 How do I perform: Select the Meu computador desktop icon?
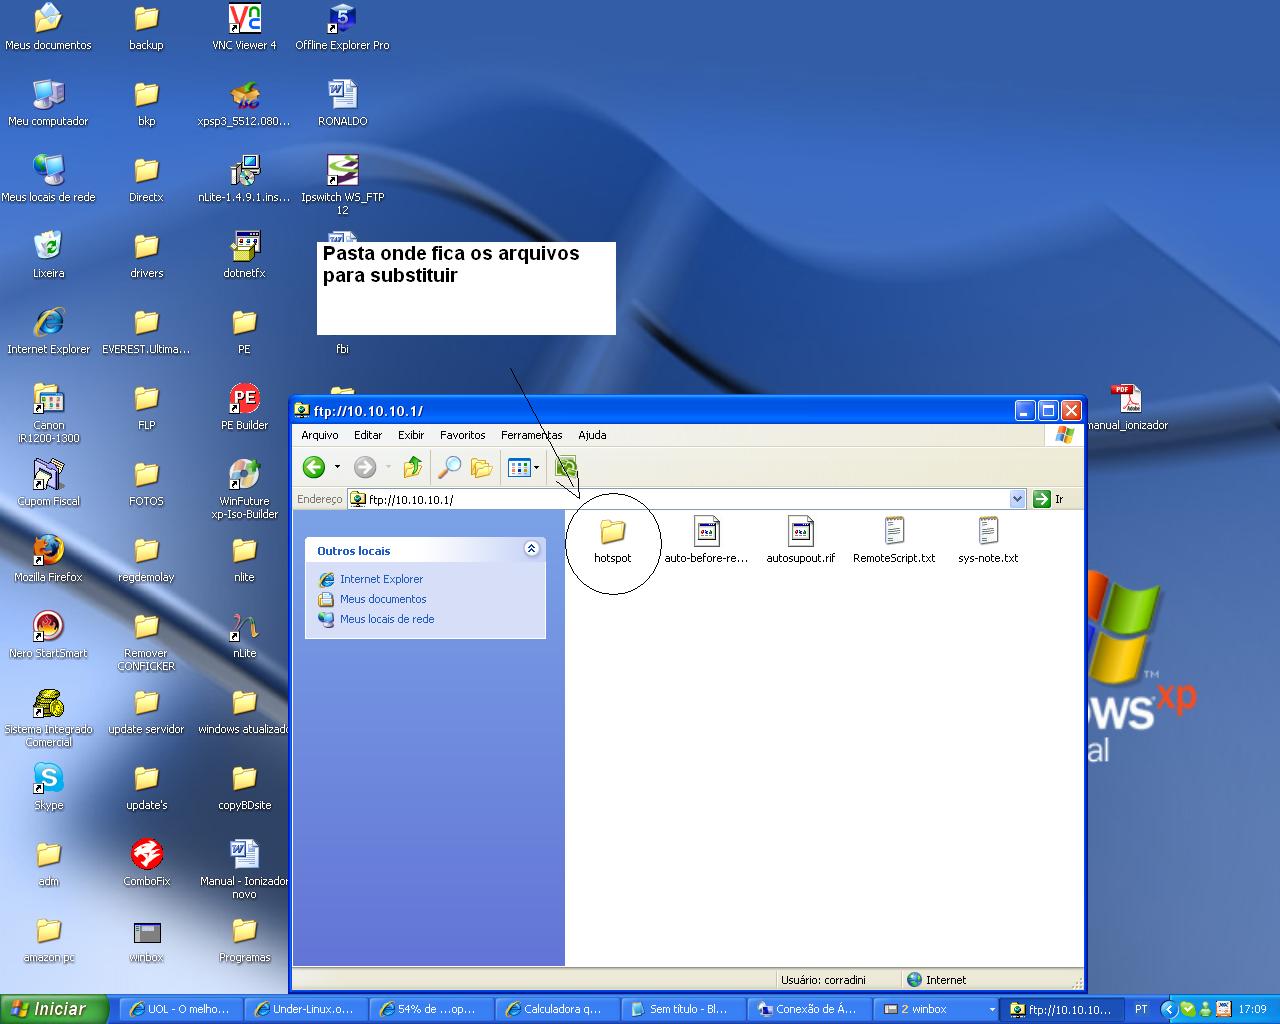48,103
